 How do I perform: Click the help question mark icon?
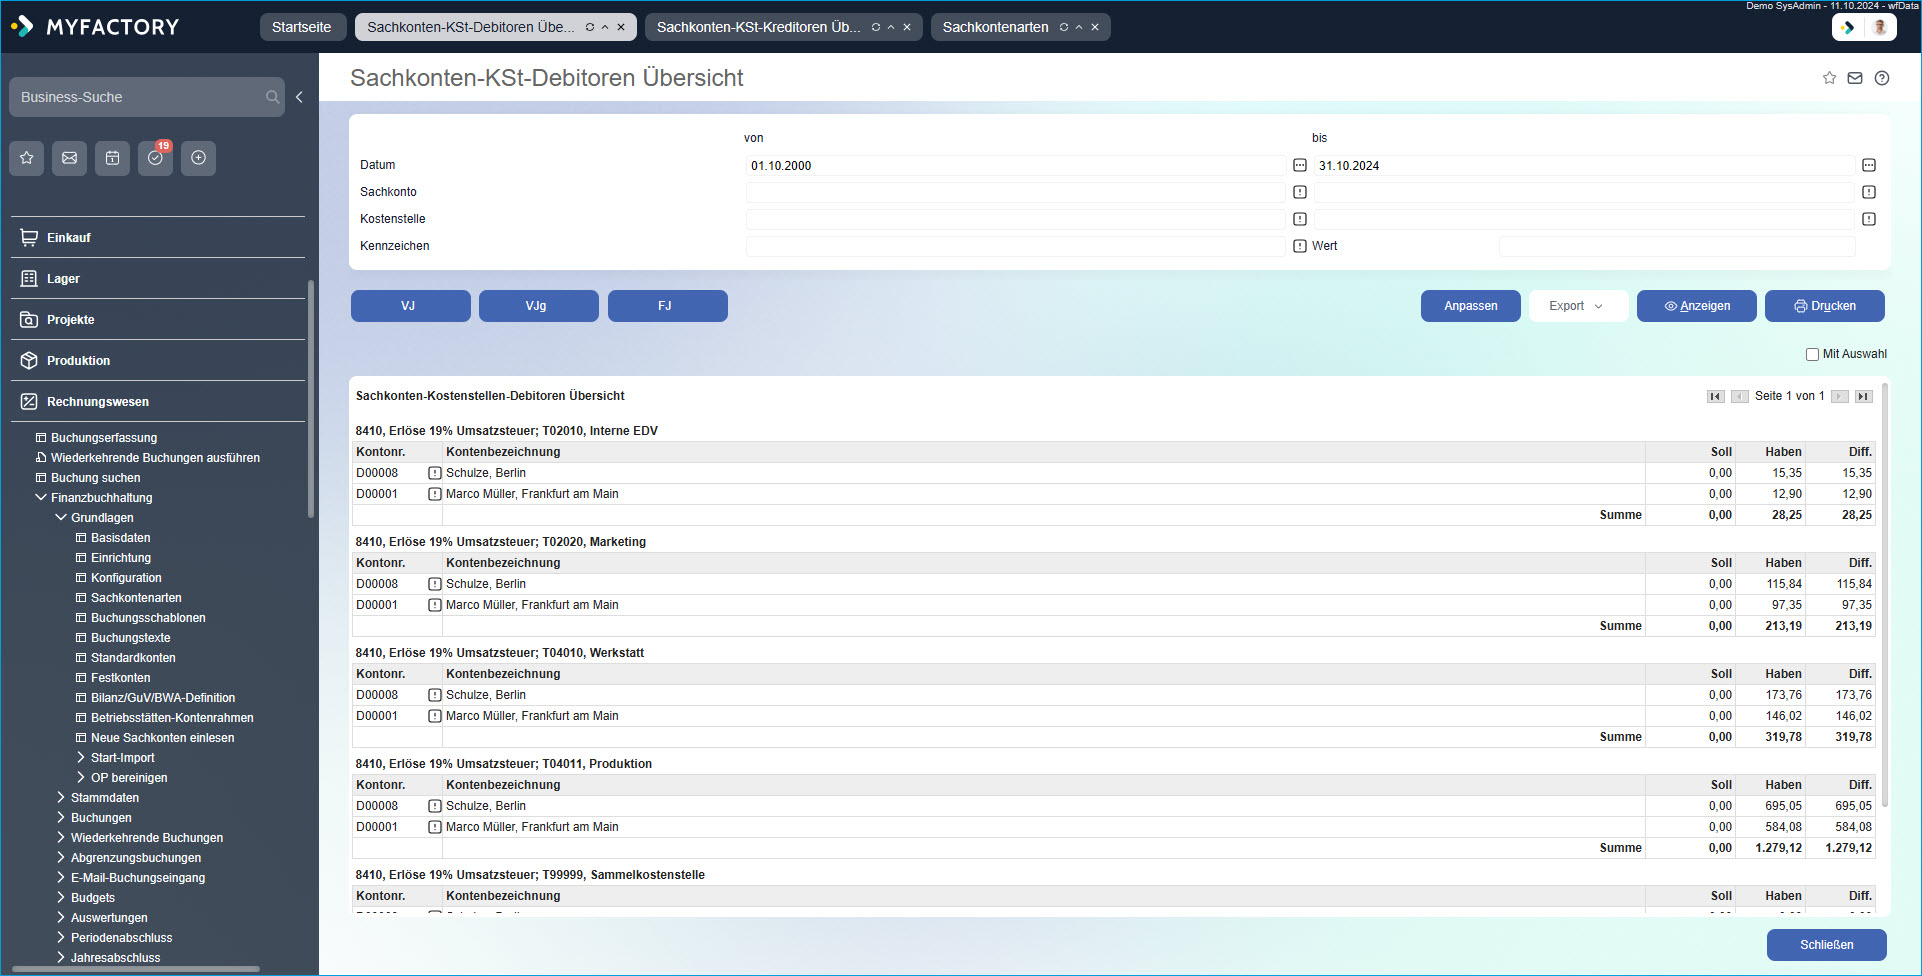1882,78
